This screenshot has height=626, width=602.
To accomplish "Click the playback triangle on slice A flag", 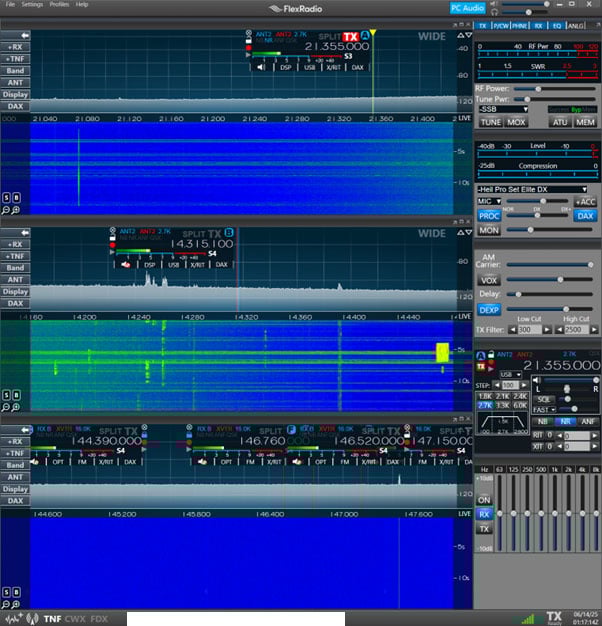I will point(249,55).
